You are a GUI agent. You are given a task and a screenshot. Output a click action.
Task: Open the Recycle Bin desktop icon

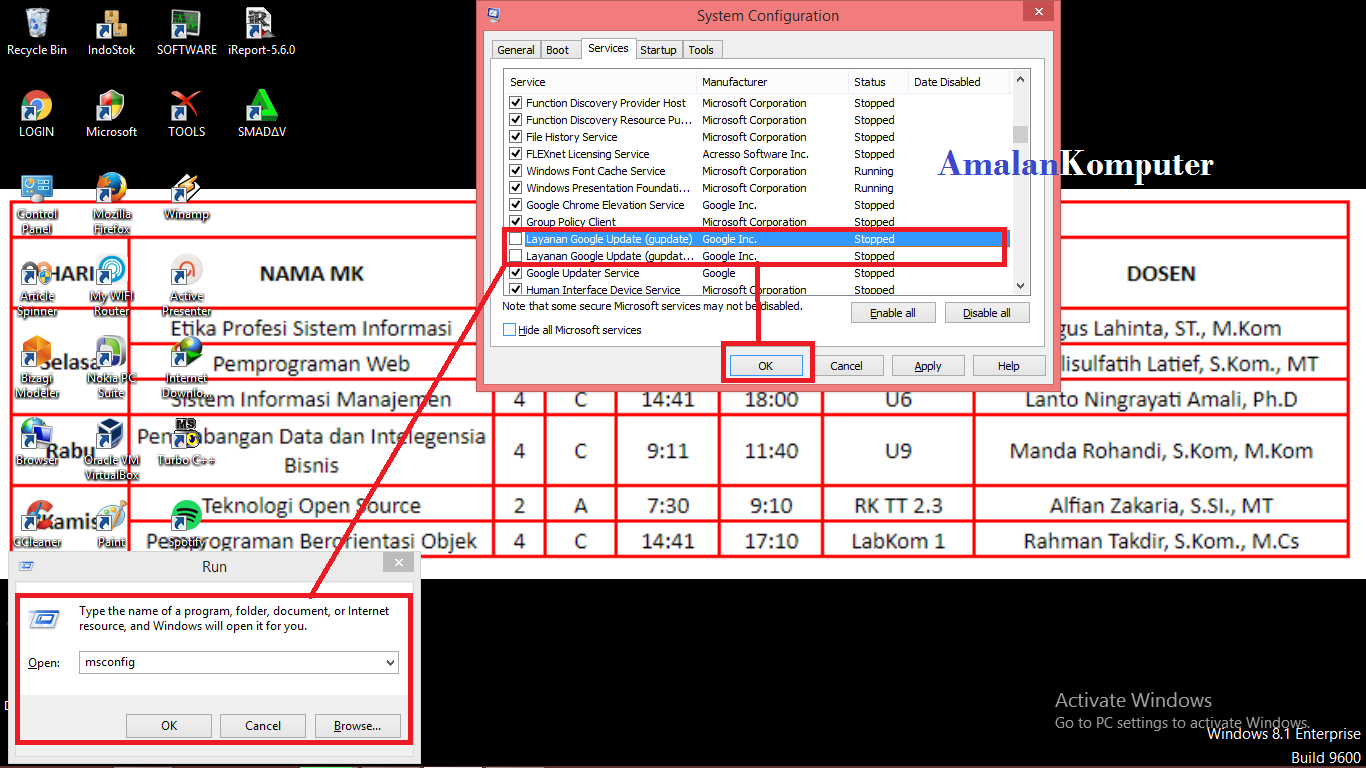click(37, 31)
